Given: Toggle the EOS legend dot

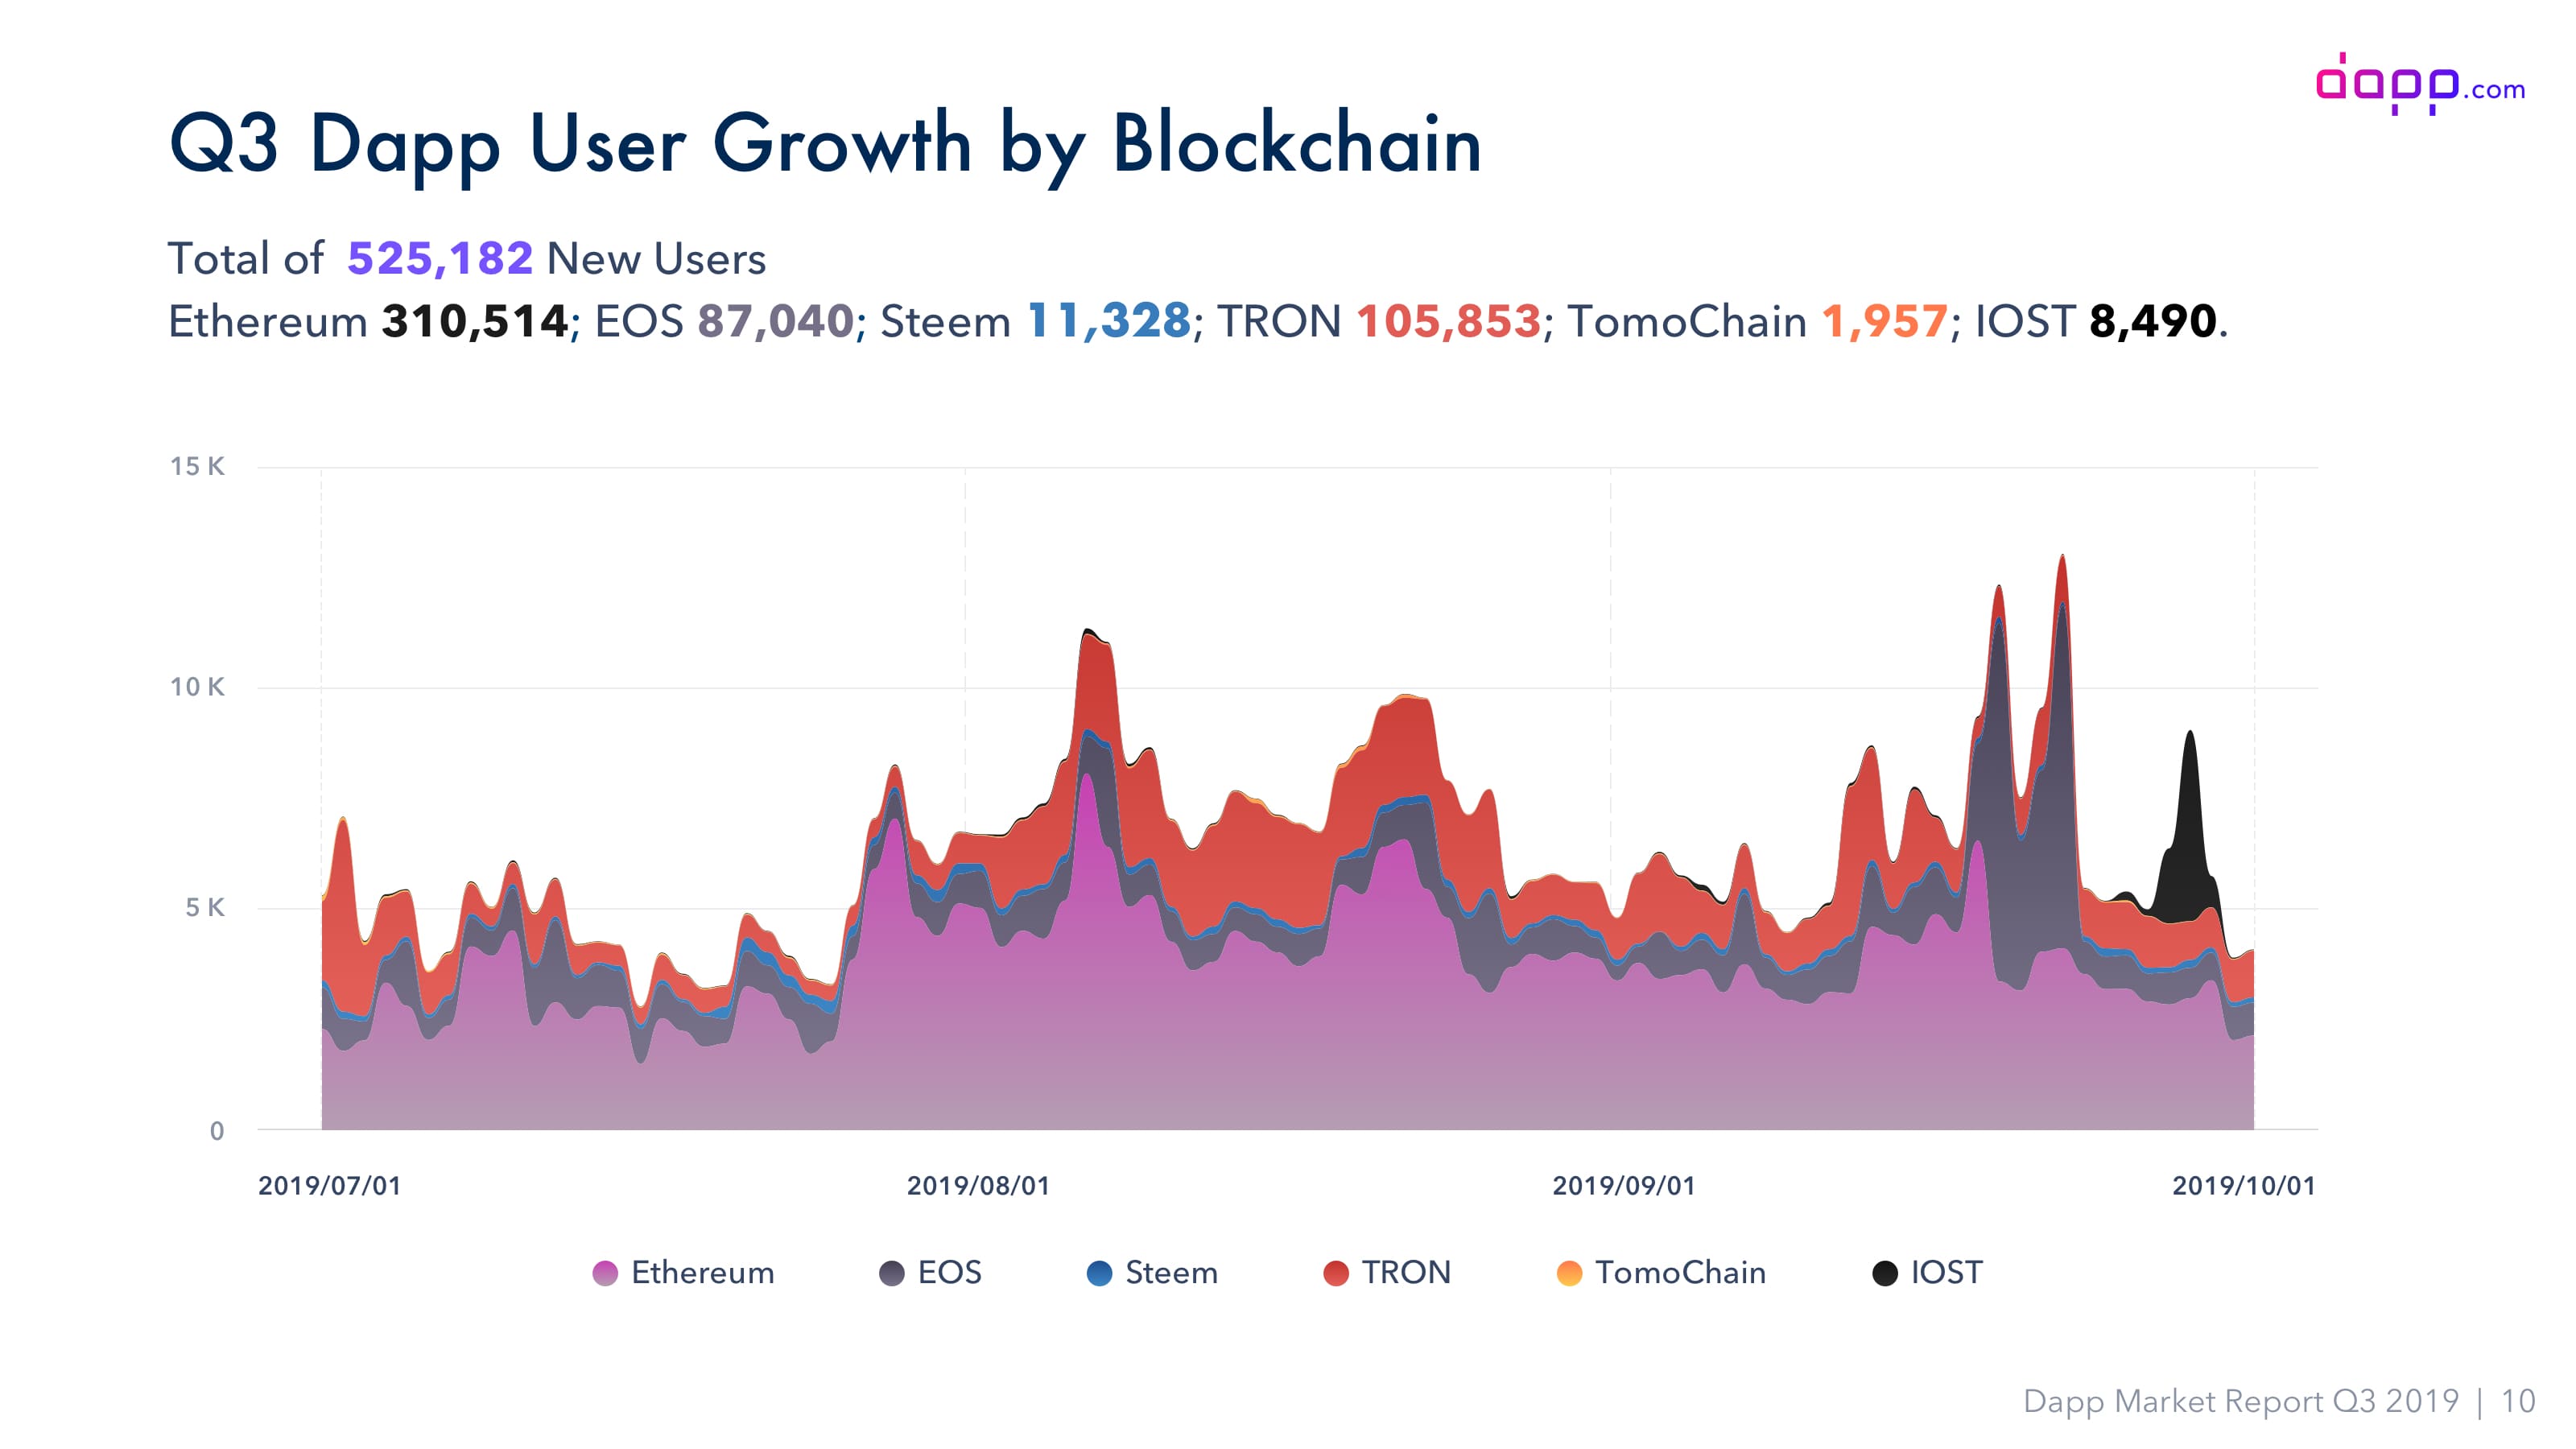Looking at the screenshot, I should pos(892,1273).
